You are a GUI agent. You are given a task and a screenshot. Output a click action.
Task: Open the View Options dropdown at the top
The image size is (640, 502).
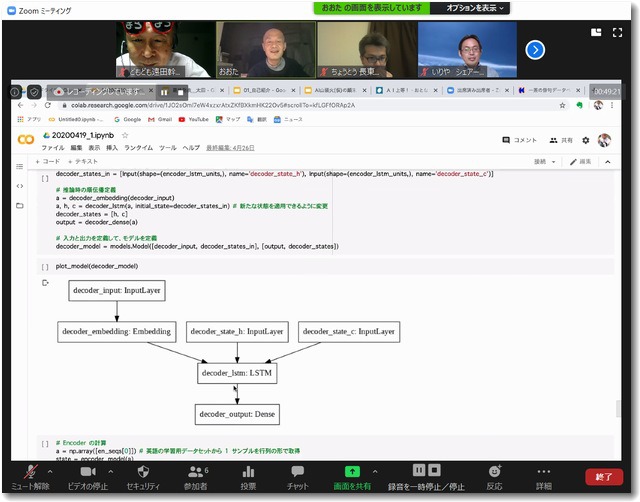click(470, 8)
